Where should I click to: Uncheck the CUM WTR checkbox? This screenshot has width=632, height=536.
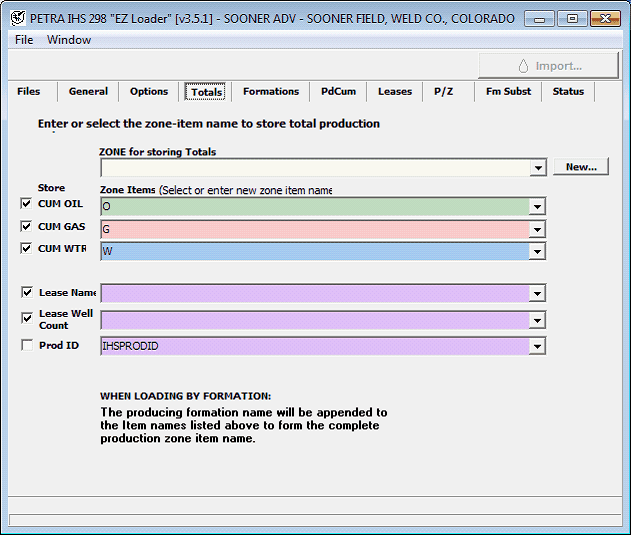click(27, 248)
